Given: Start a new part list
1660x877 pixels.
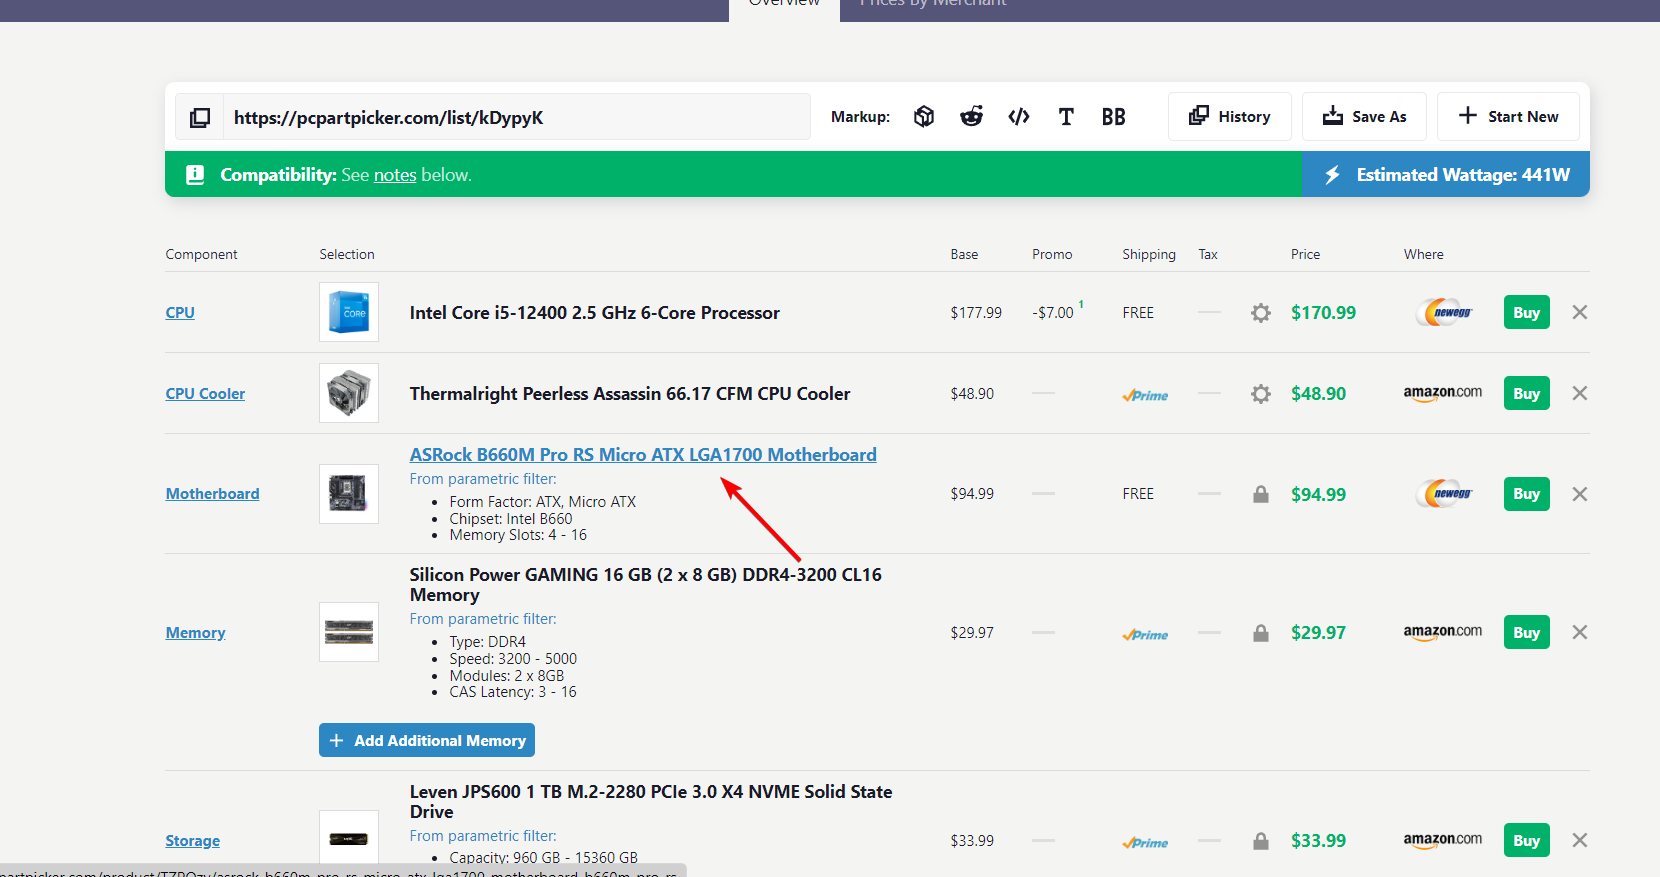Looking at the screenshot, I should click(x=1508, y=117).
